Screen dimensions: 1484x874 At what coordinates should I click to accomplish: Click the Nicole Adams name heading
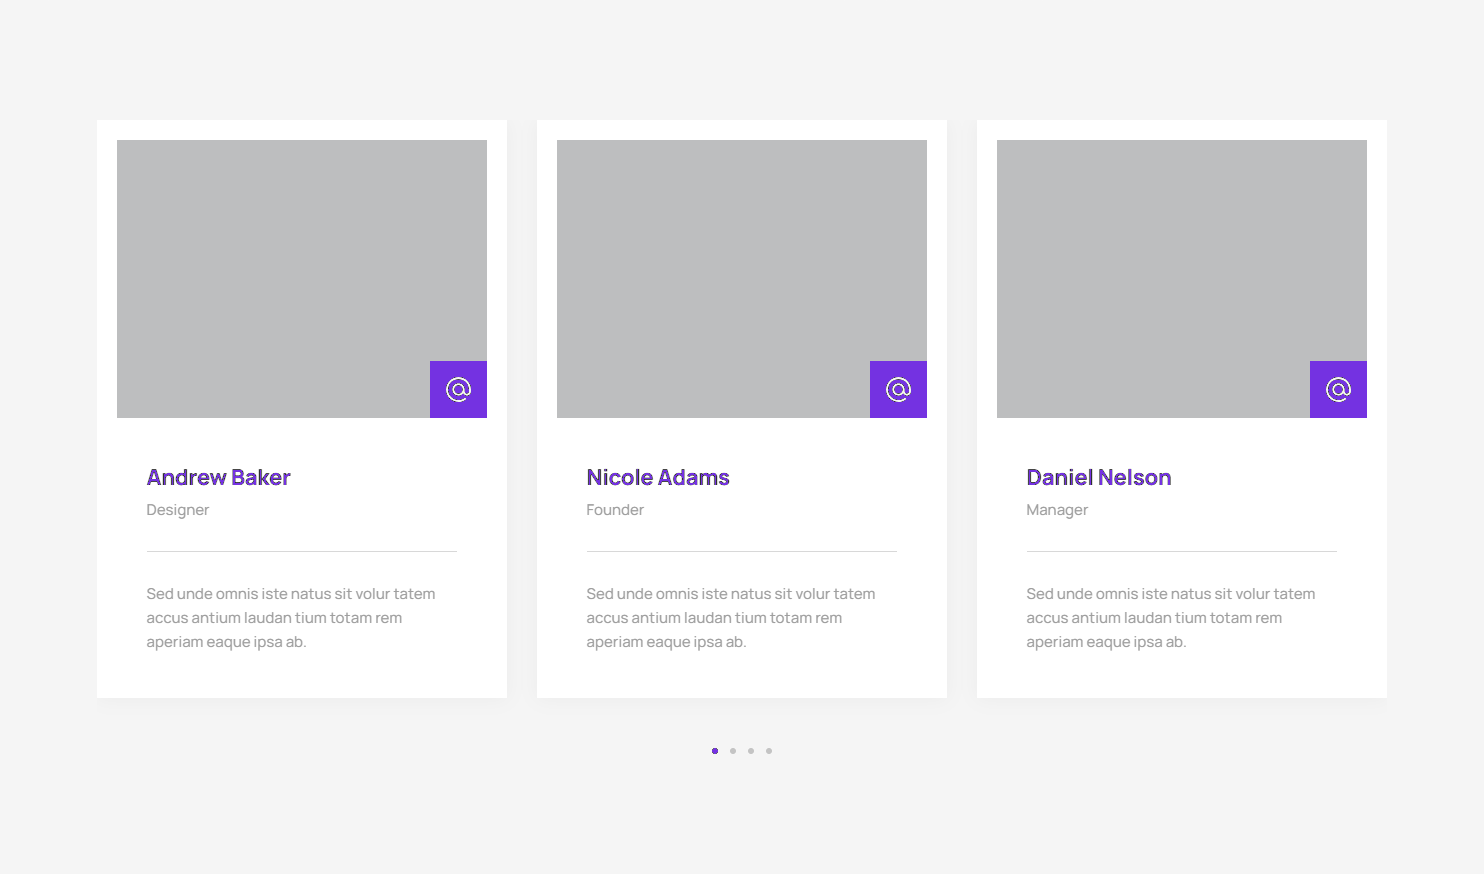[657, 477]
